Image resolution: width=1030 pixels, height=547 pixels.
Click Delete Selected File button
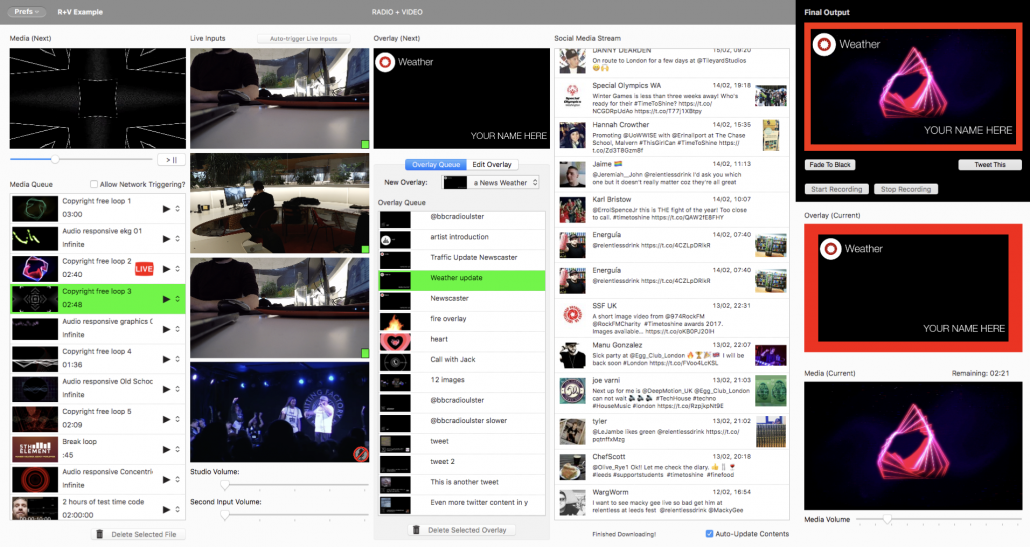138,535
